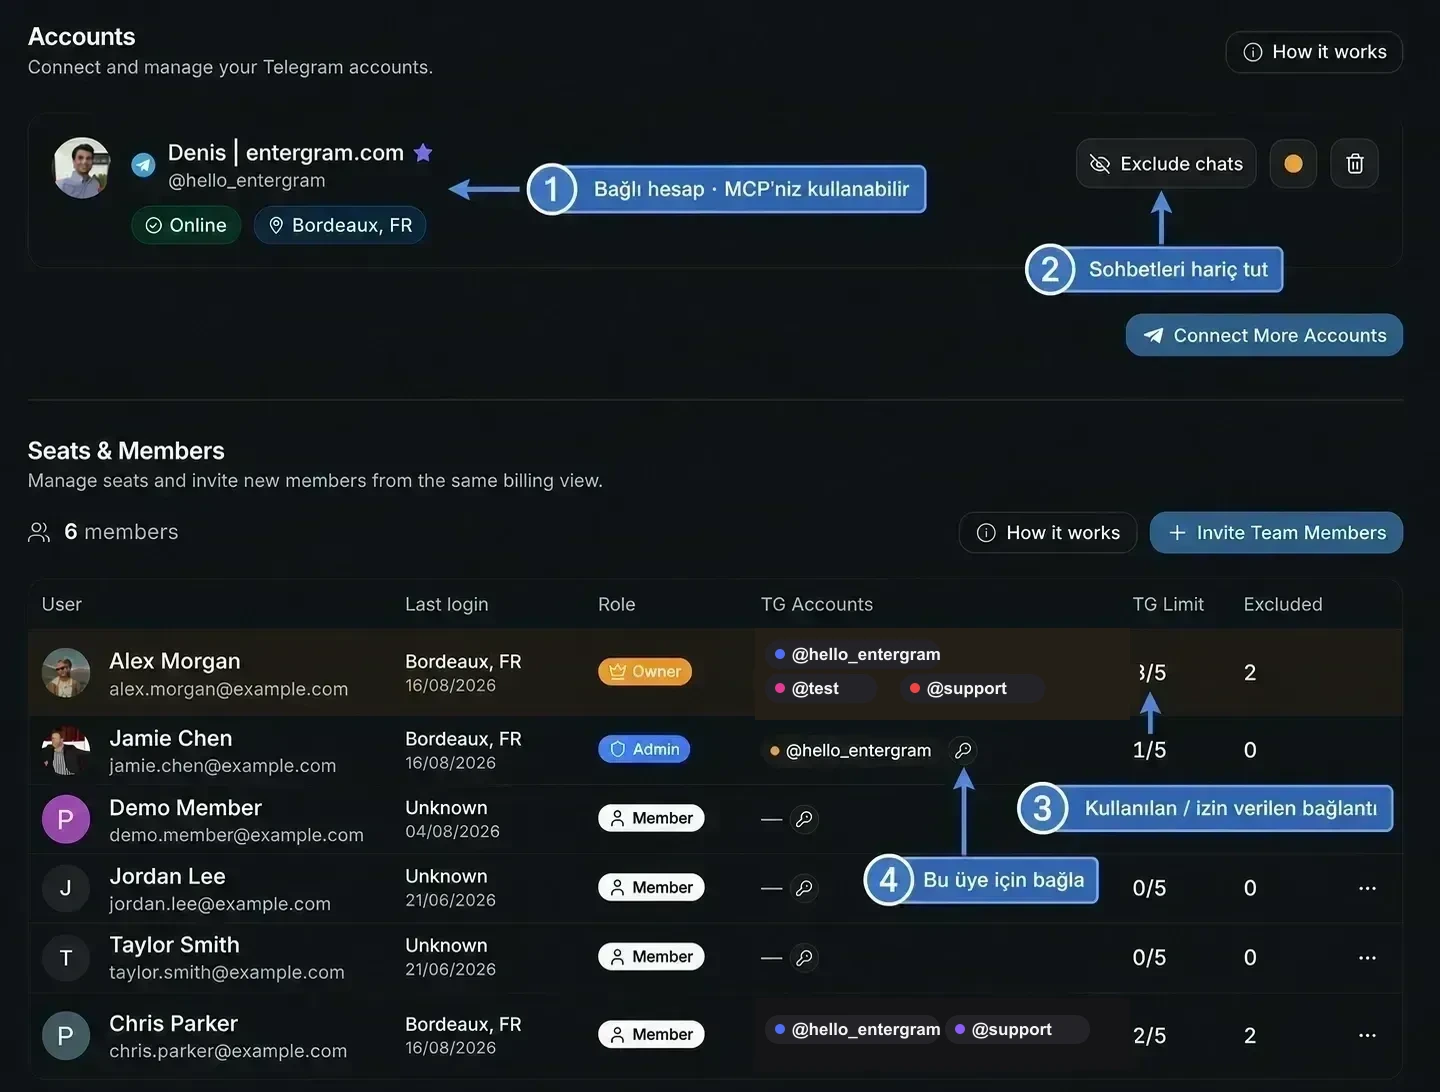Click alex.morgan@example.com email

pyautogui.click(x=229, y=689)
